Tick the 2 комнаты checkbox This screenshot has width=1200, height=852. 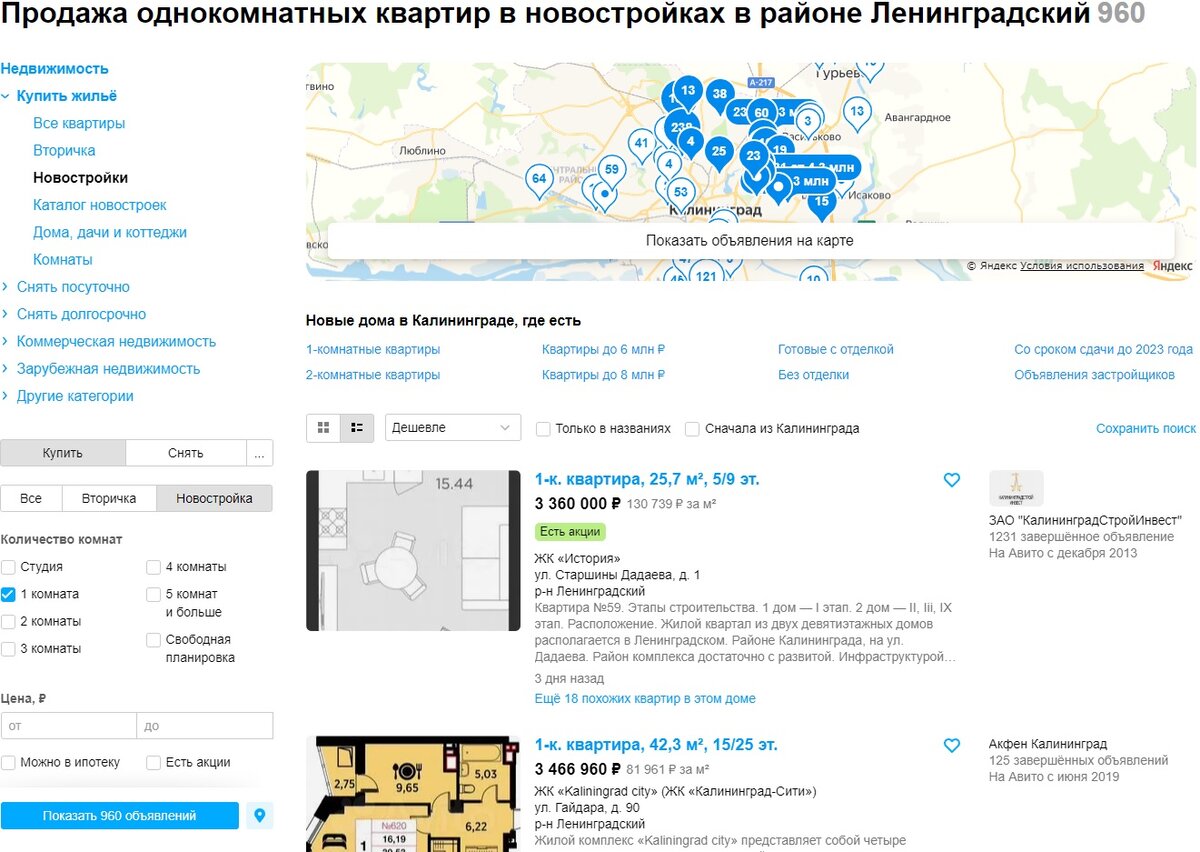tap(8, 621)
